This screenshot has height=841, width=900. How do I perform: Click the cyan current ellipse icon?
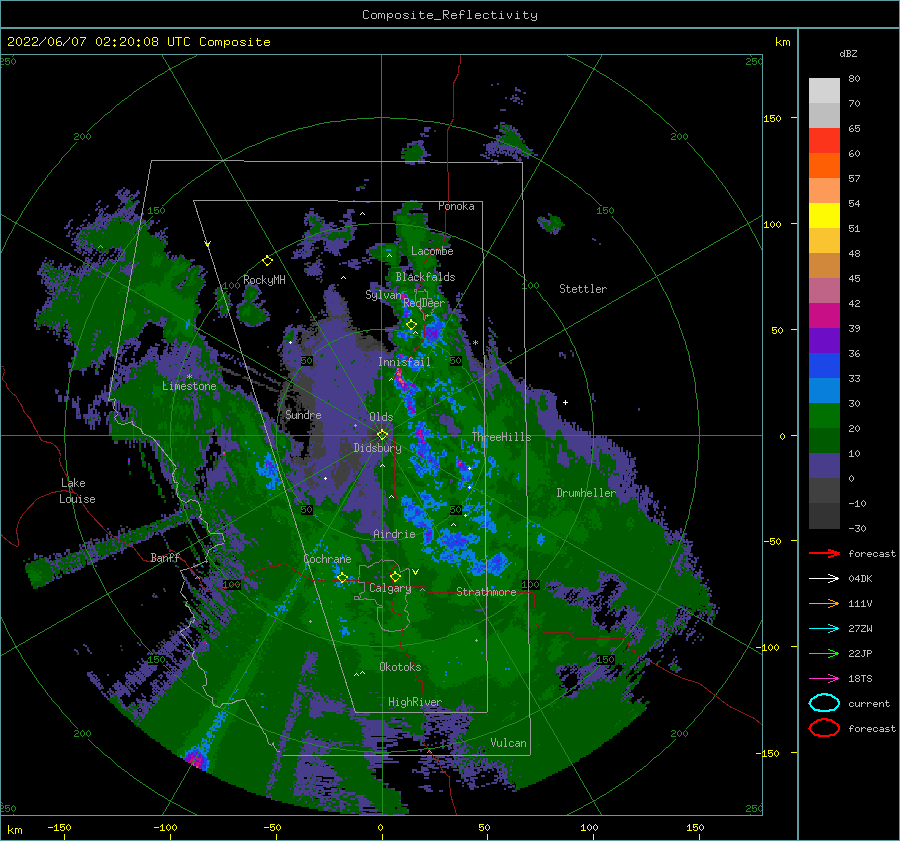[824, 703]
